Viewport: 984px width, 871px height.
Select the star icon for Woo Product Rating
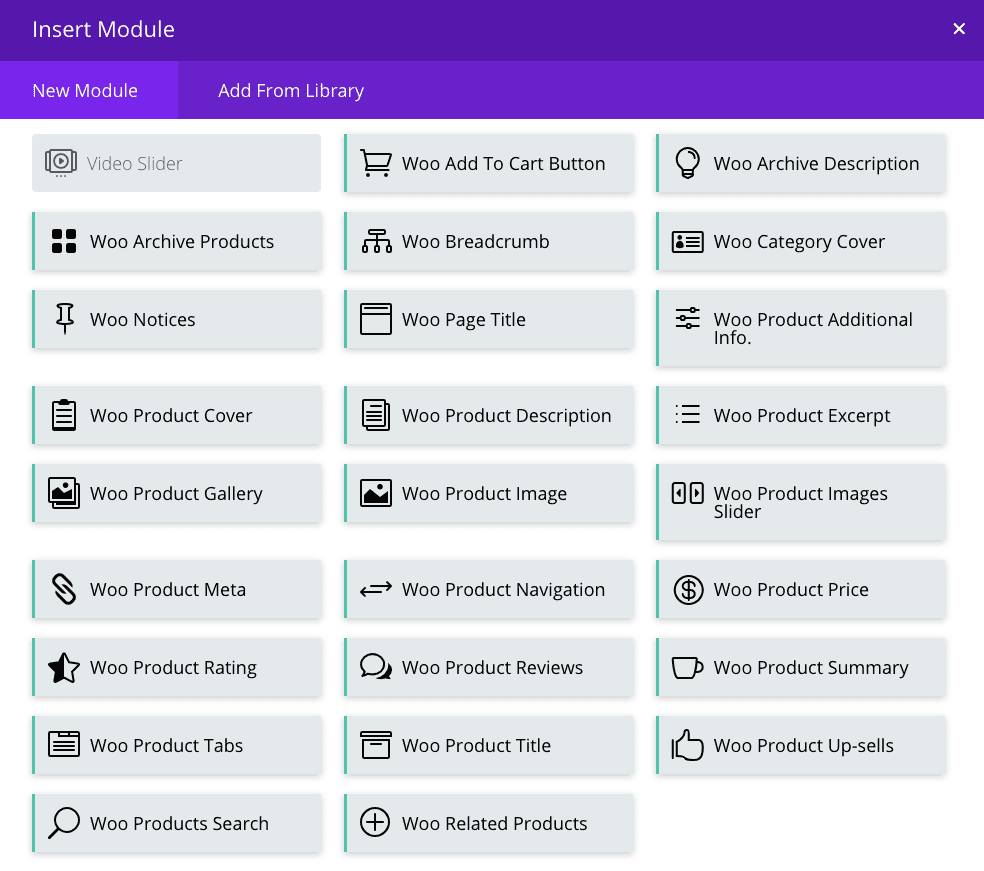point(64,667)
